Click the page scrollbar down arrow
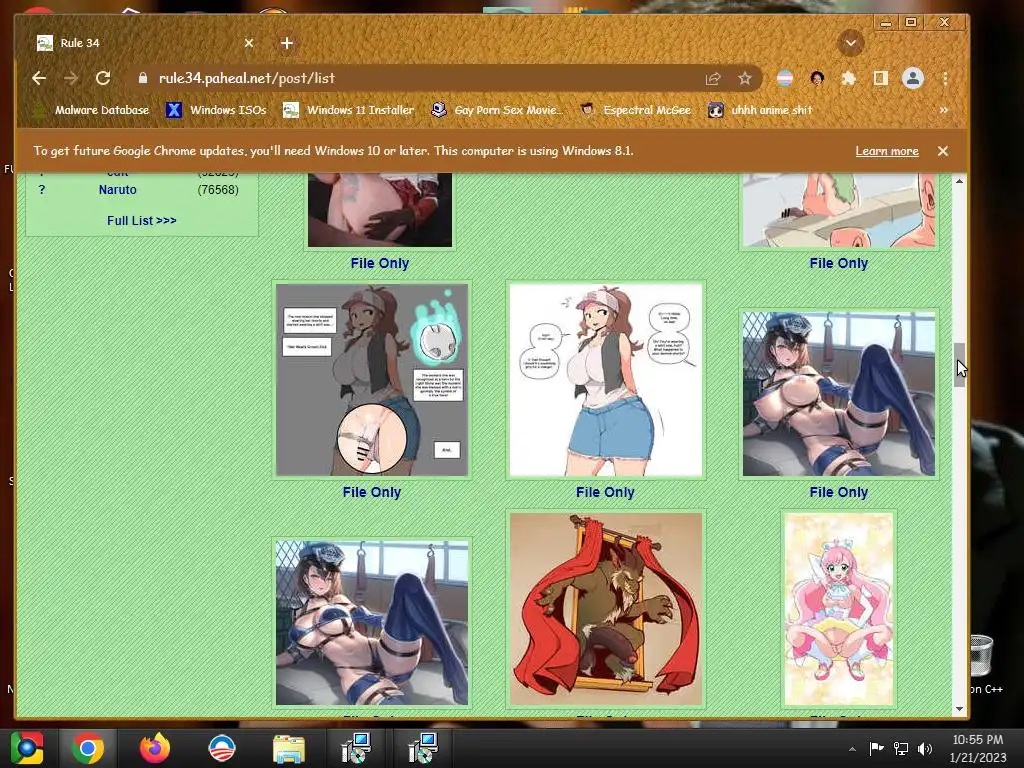The width and height of the screenshot is (1024, 768). [x=959, y=709]
